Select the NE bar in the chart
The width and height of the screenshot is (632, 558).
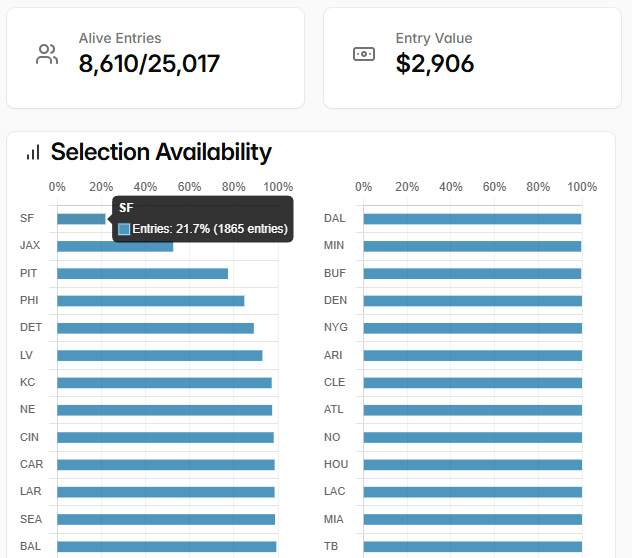coord(164,410)
